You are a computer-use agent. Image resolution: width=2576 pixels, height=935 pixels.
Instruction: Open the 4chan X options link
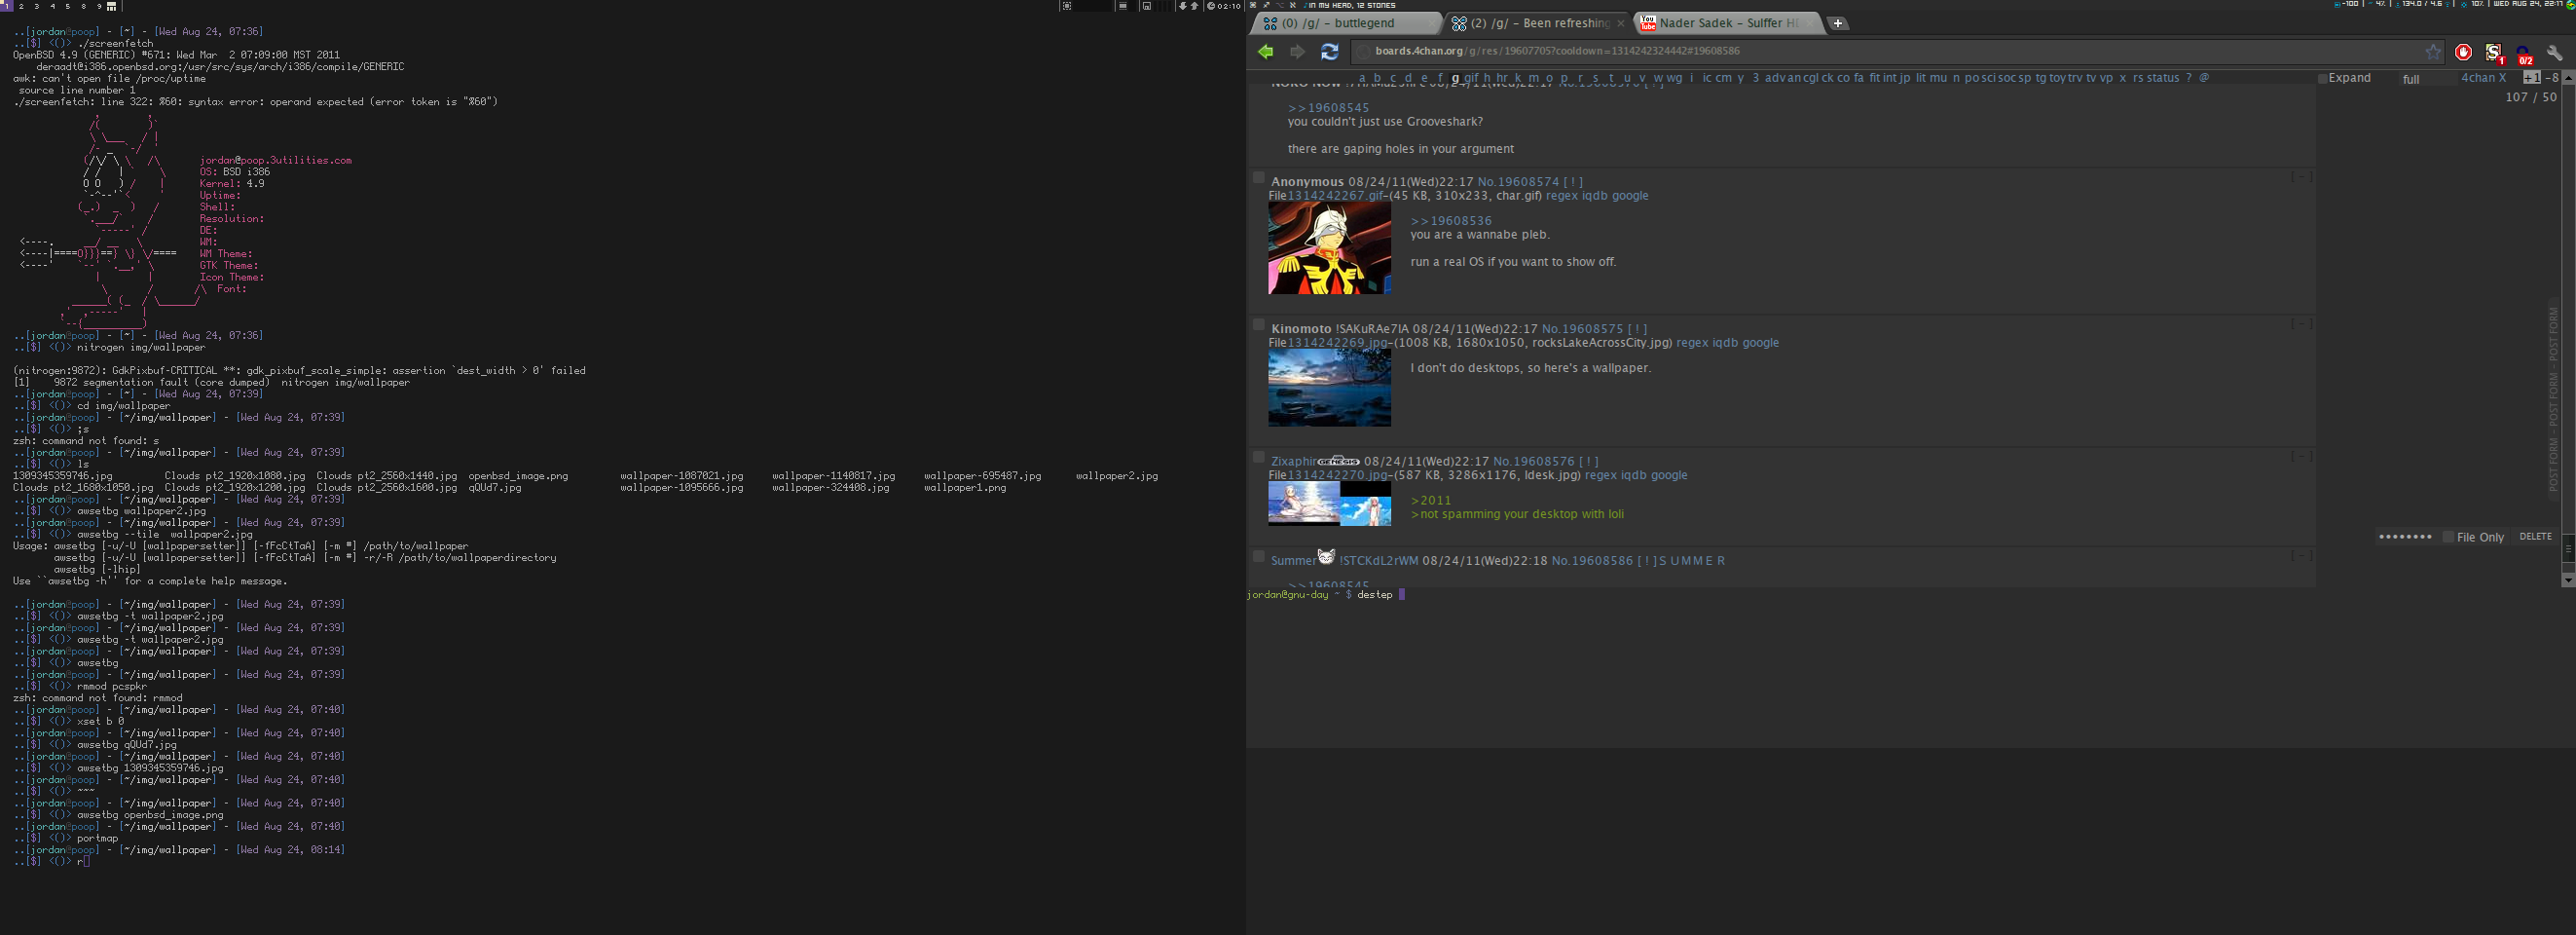(x=2483, y=78)
